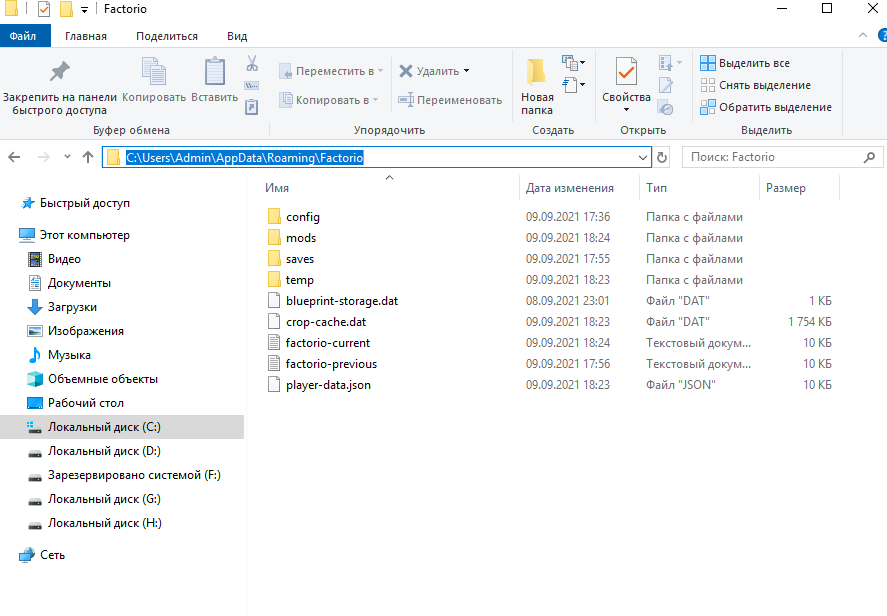Select Сеть in the navigation pane
This screenshot has width=887, height=616.
tap(53, 555)
